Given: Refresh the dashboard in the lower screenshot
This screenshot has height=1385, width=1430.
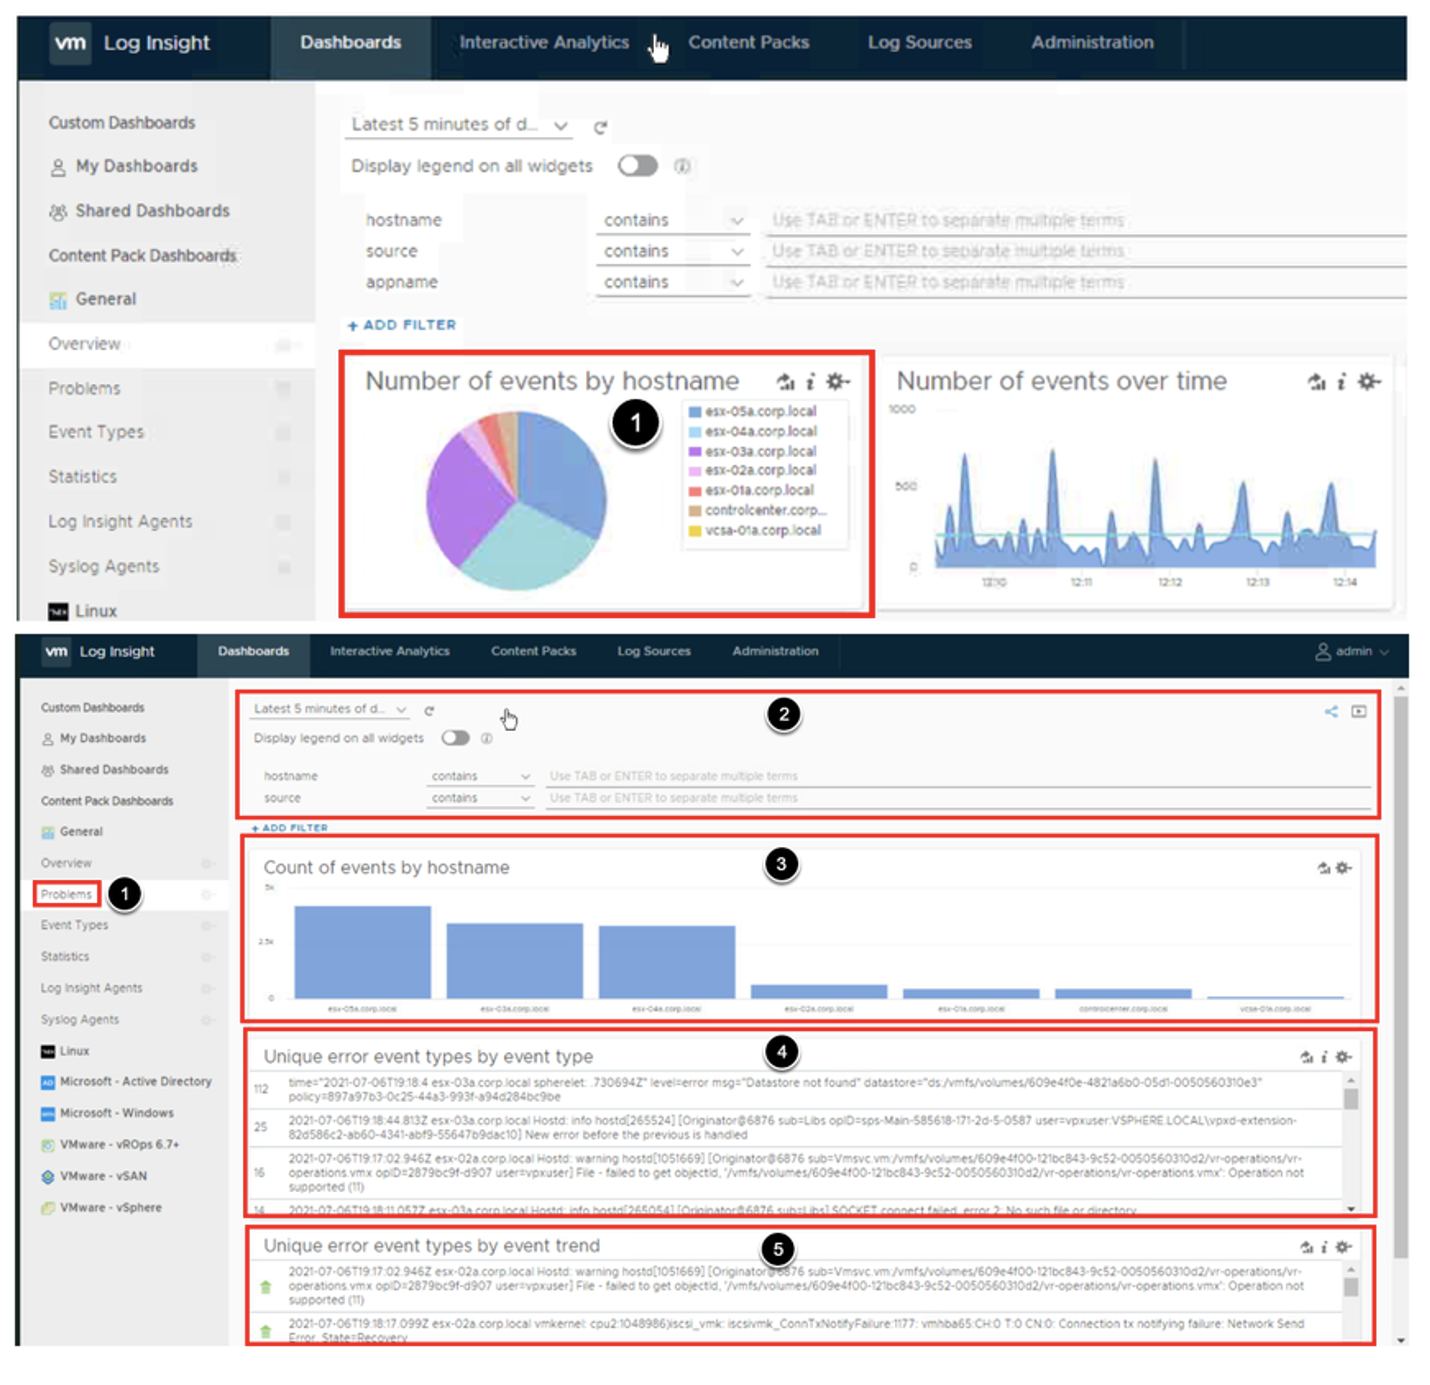Looking at the screenshot, I should [429, 710].
